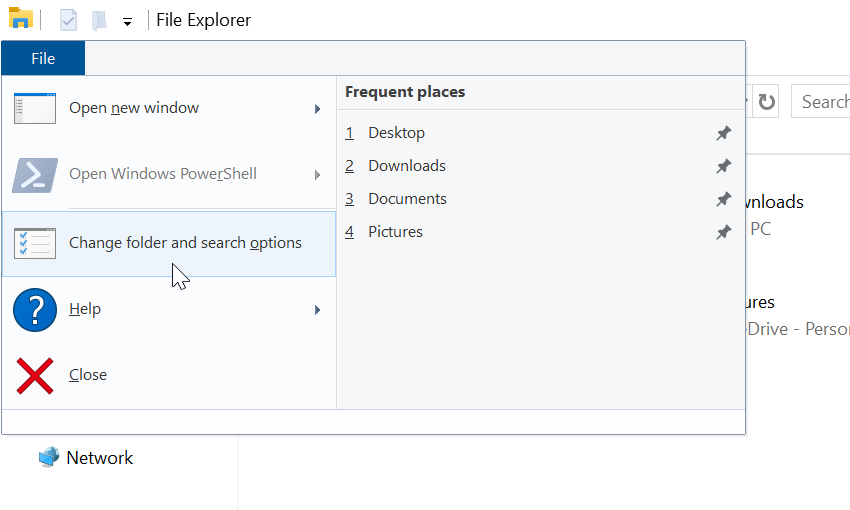This screenshot has height=510, width=850.
Task: Click the File Explorer folder icon in title bar
Action: point(21,18)
